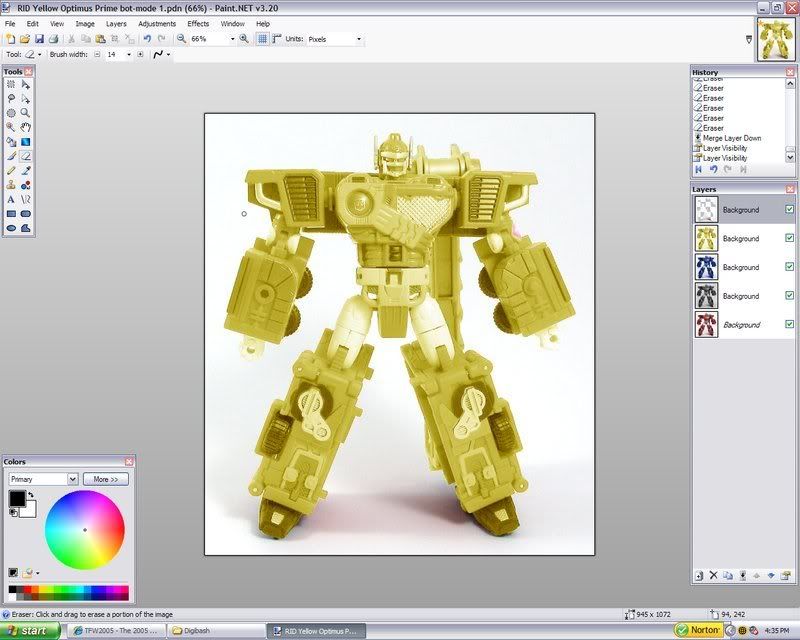Click the Undo arrow in the toolbar
800x640 pixels.
[147, 39]
